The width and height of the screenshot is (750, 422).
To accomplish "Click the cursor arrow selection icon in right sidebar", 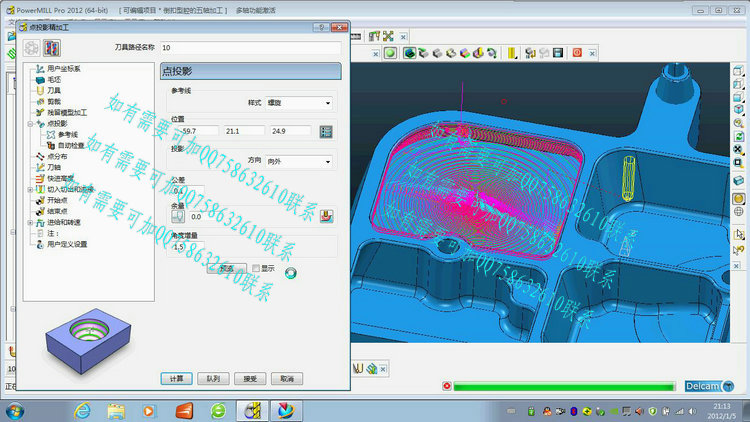I will tap(739, 234).
